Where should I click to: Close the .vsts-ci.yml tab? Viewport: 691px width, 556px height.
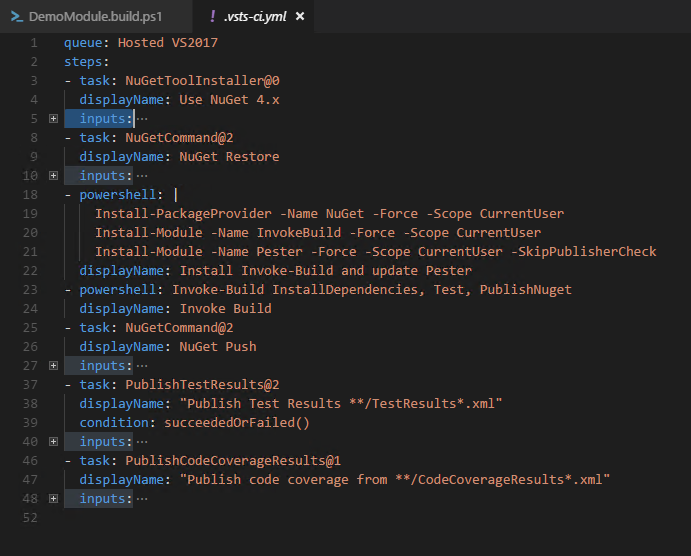click(300, 16)
